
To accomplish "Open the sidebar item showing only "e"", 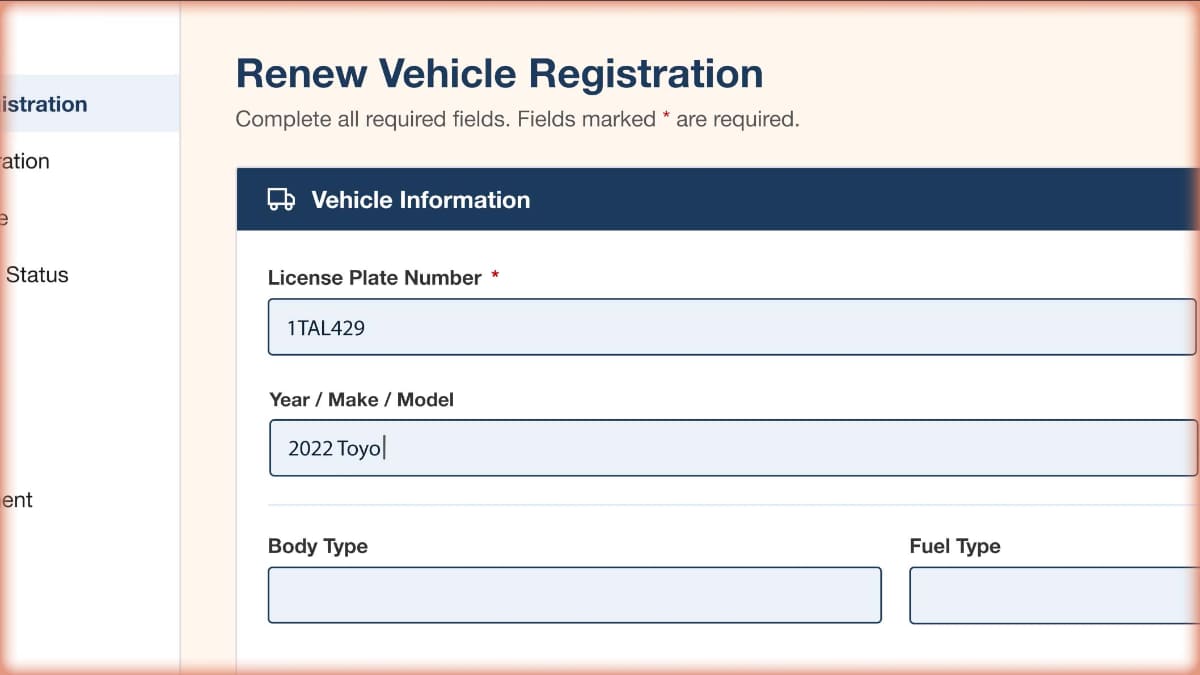I will [x=5, y=217].
